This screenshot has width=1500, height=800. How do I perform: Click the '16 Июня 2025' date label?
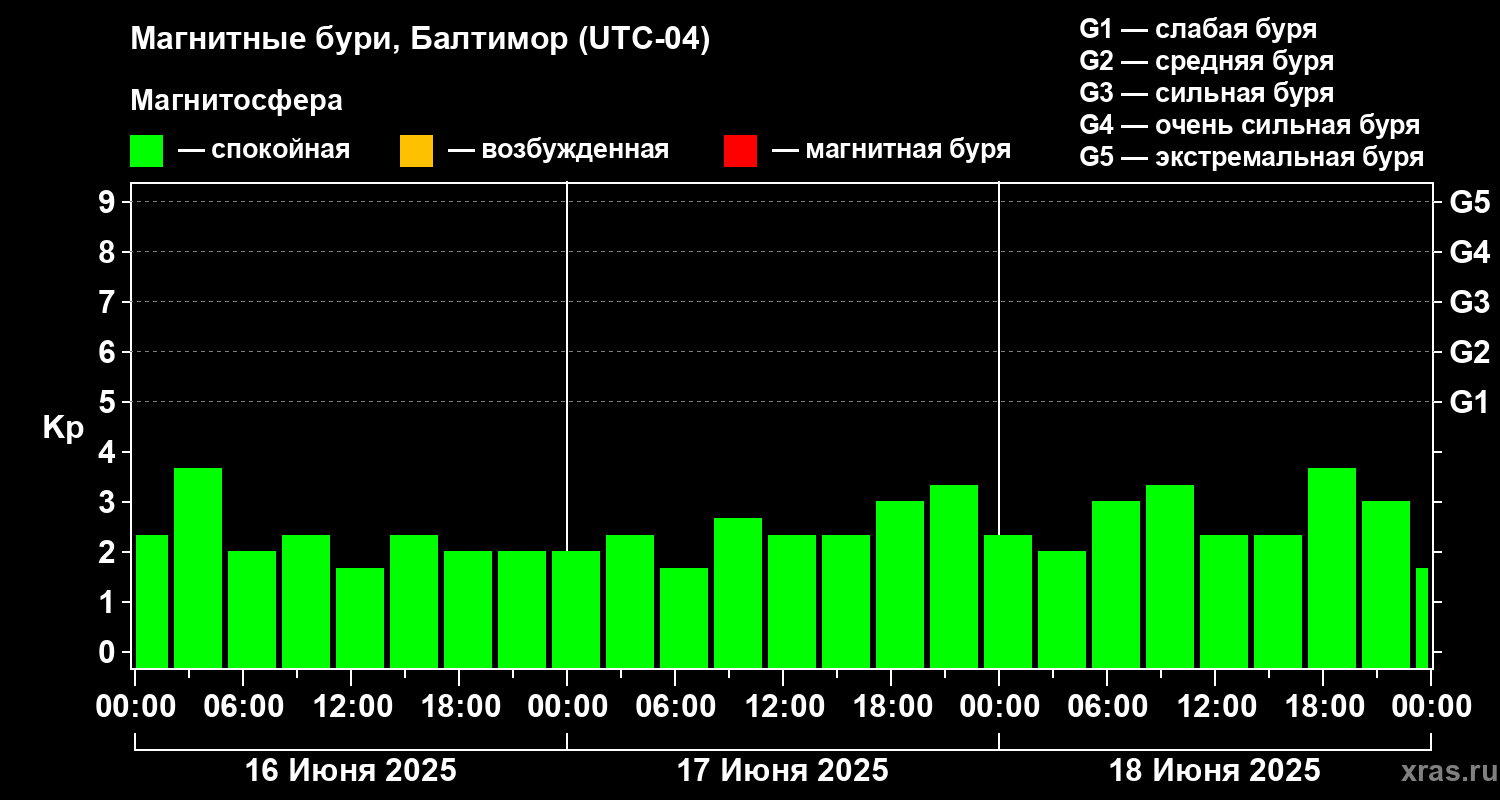pos(351,771)
